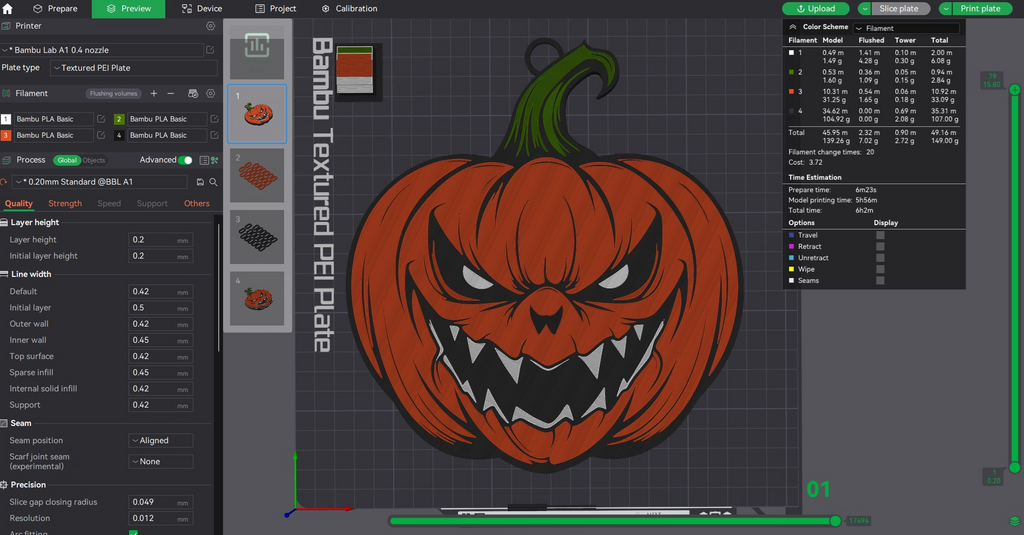1024x535 pixels.
Task: Open the Others settings tab
Action: 197,204
